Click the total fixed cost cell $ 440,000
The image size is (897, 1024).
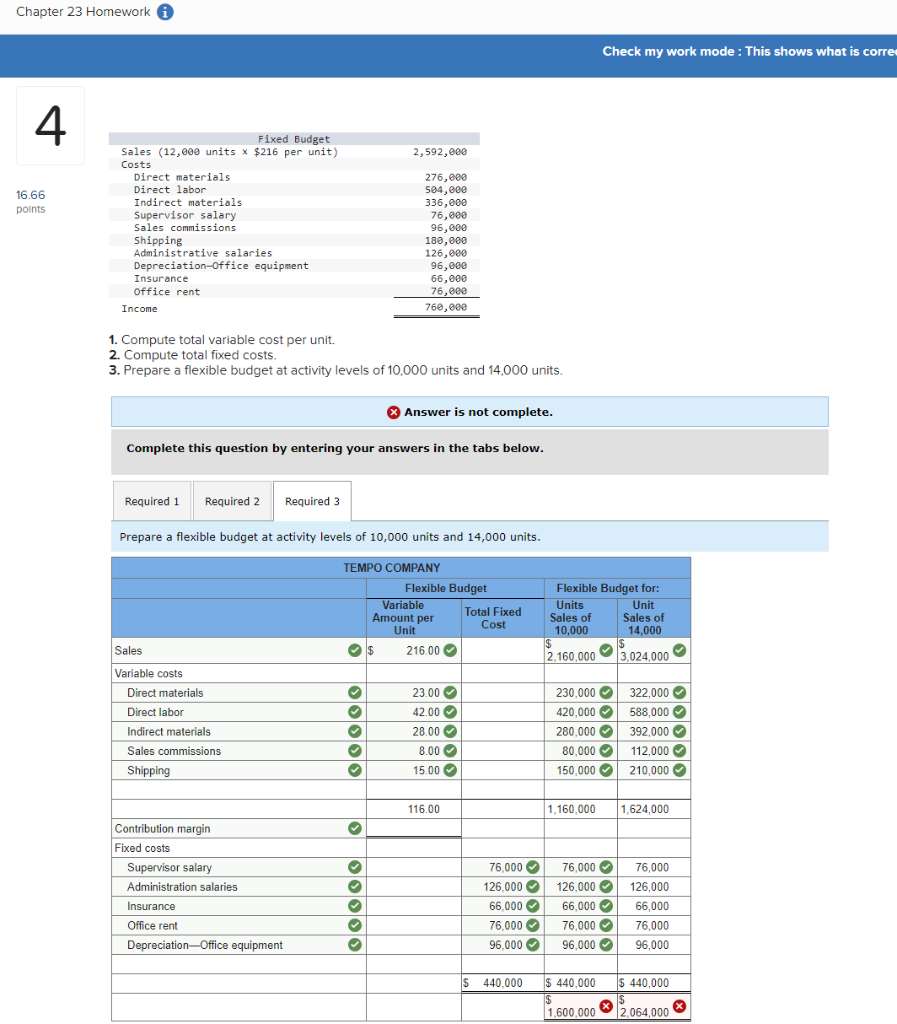(503, 983)
